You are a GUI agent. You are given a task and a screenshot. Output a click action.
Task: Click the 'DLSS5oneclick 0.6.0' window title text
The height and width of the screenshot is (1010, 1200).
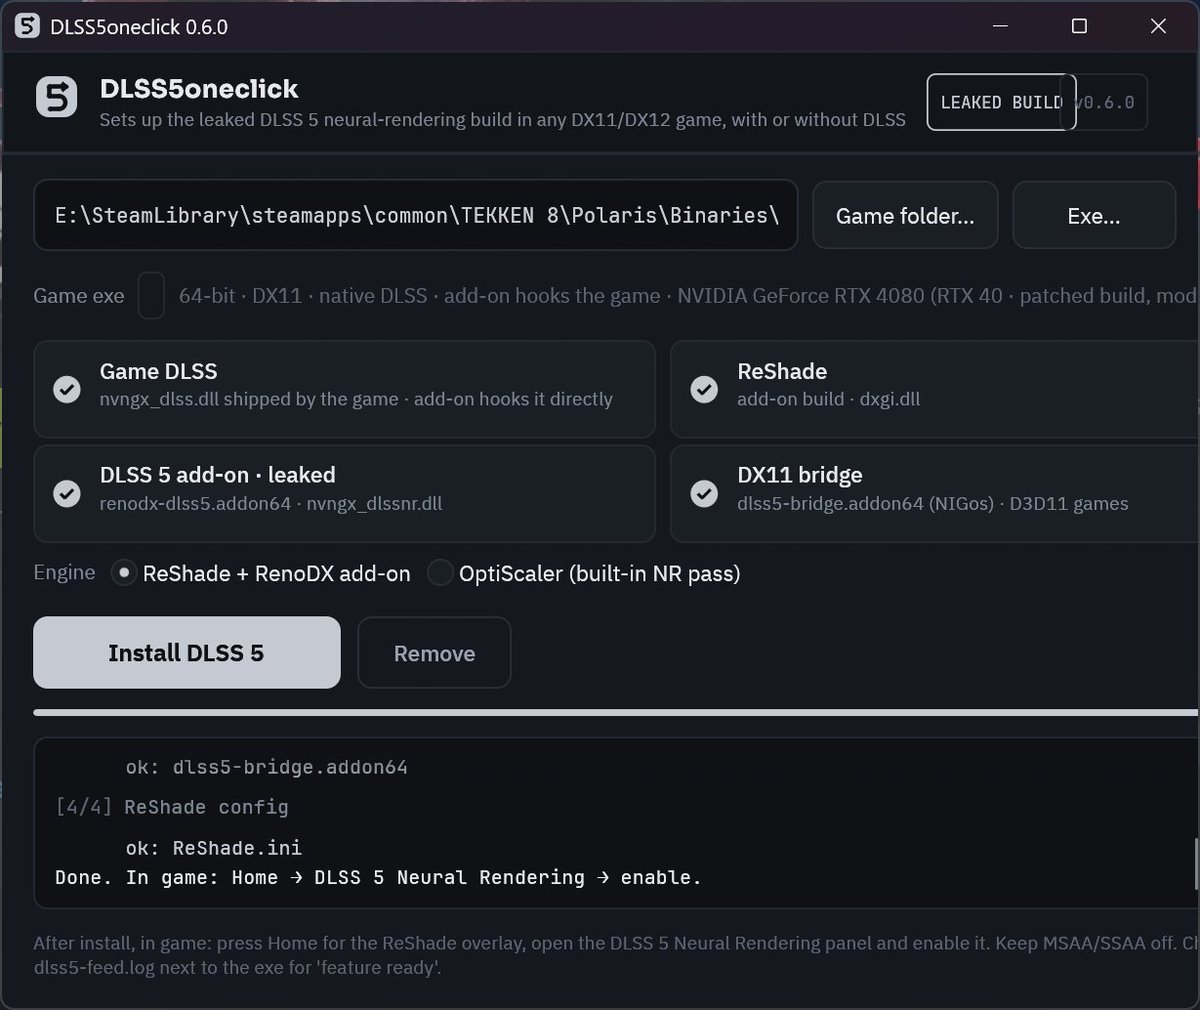139,27
